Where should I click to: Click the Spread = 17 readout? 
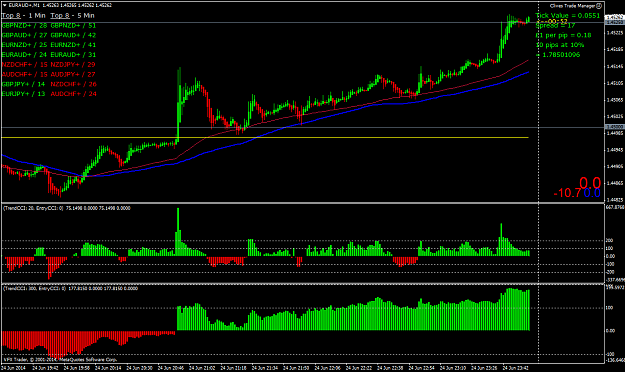tap(555, 26)
